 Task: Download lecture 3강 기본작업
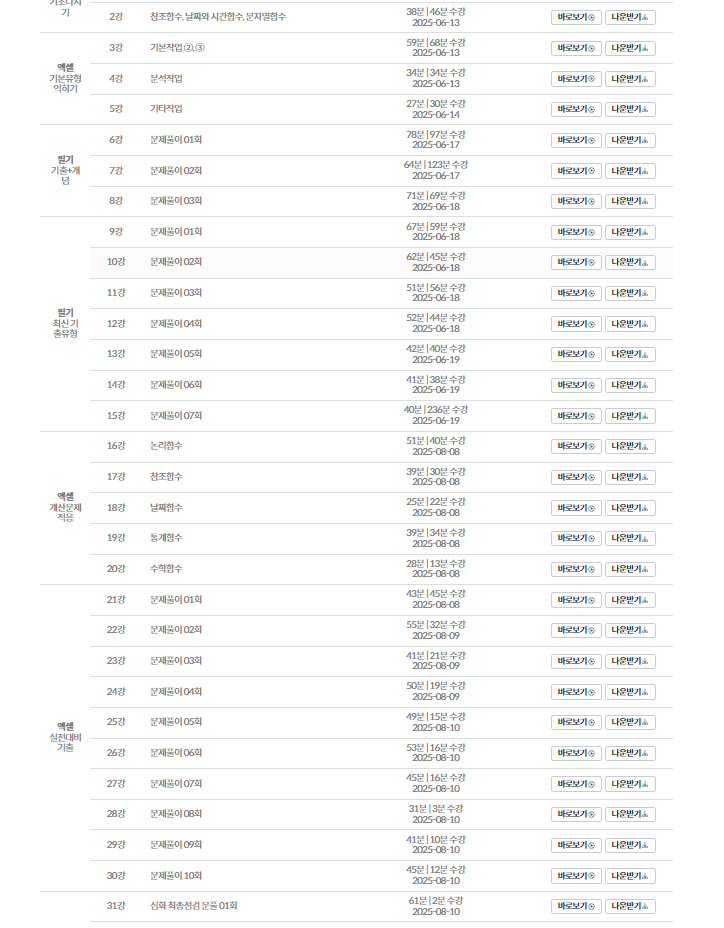click(630, 48)
